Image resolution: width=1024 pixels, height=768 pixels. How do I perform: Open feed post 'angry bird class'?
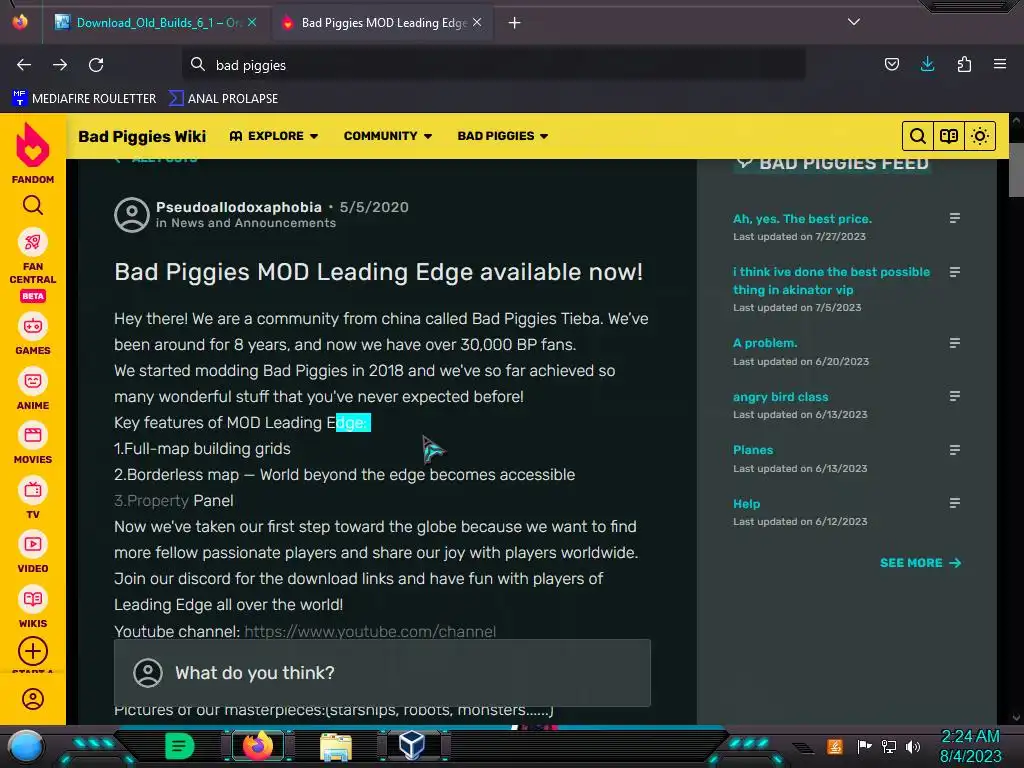[780, 396]
